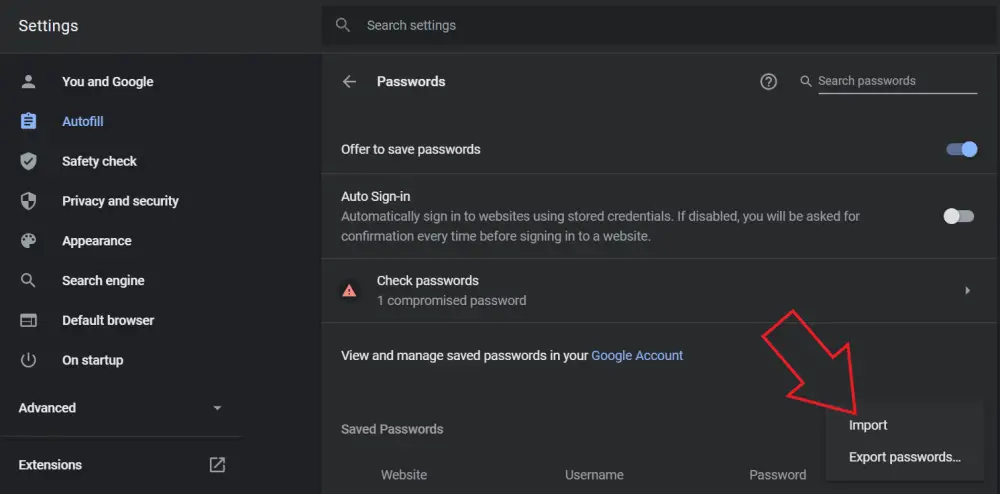Select the Autofill clipboard icon
The height and width of the screenshot is (494, 1000).
(x=28, y=121)
